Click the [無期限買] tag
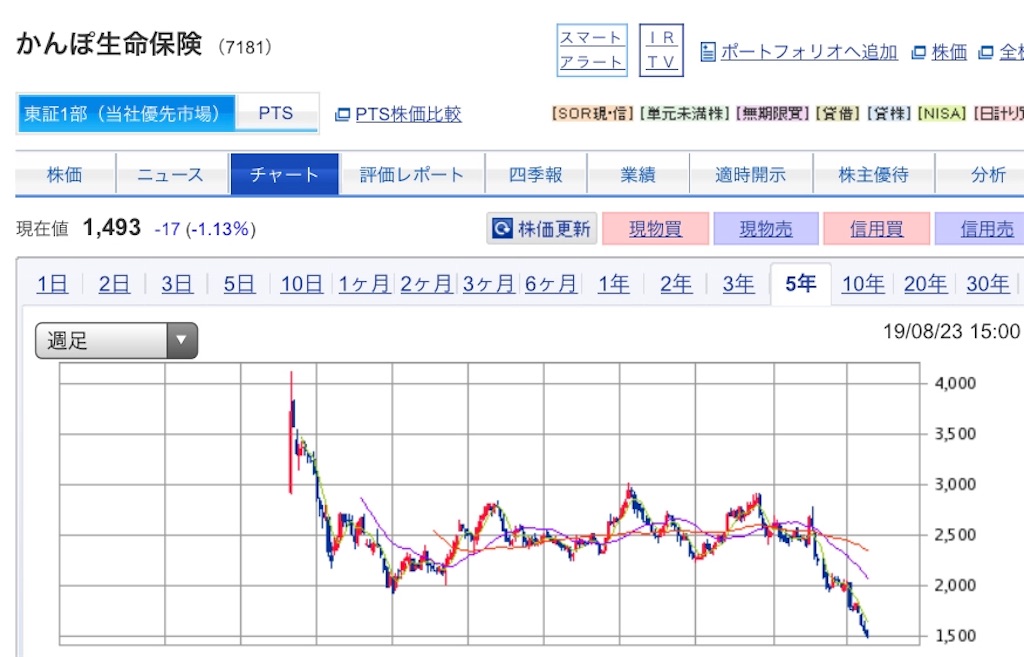This screenshot has height=657, width=1024. pos(773,114)
